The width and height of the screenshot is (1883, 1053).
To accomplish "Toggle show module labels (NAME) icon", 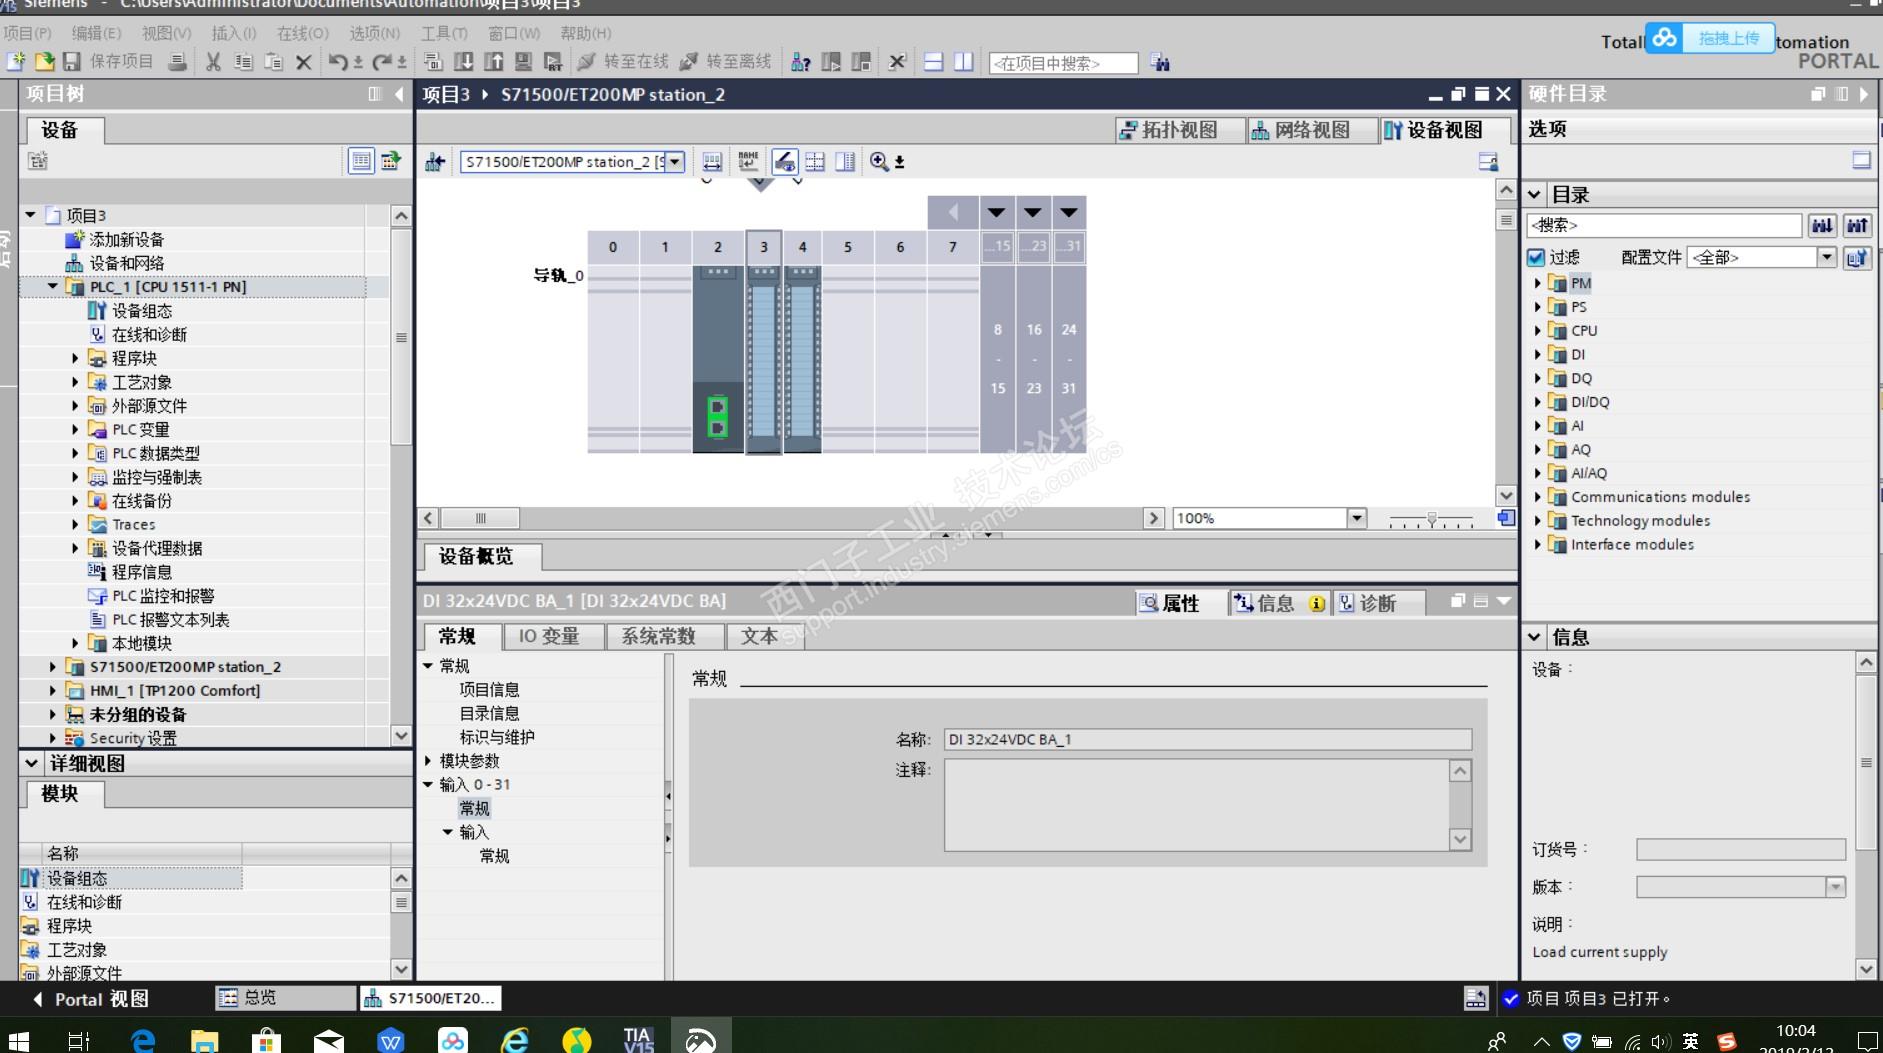I will click(x=748, y=162).
